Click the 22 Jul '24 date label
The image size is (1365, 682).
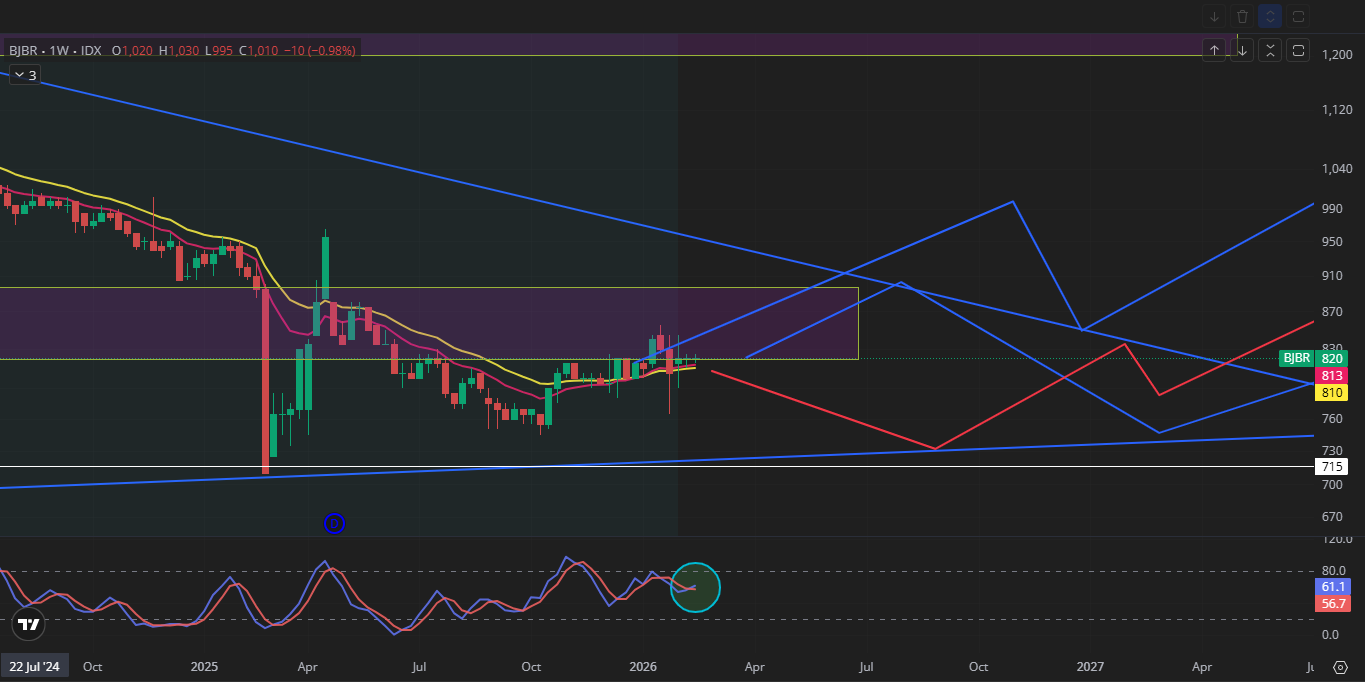35,666
